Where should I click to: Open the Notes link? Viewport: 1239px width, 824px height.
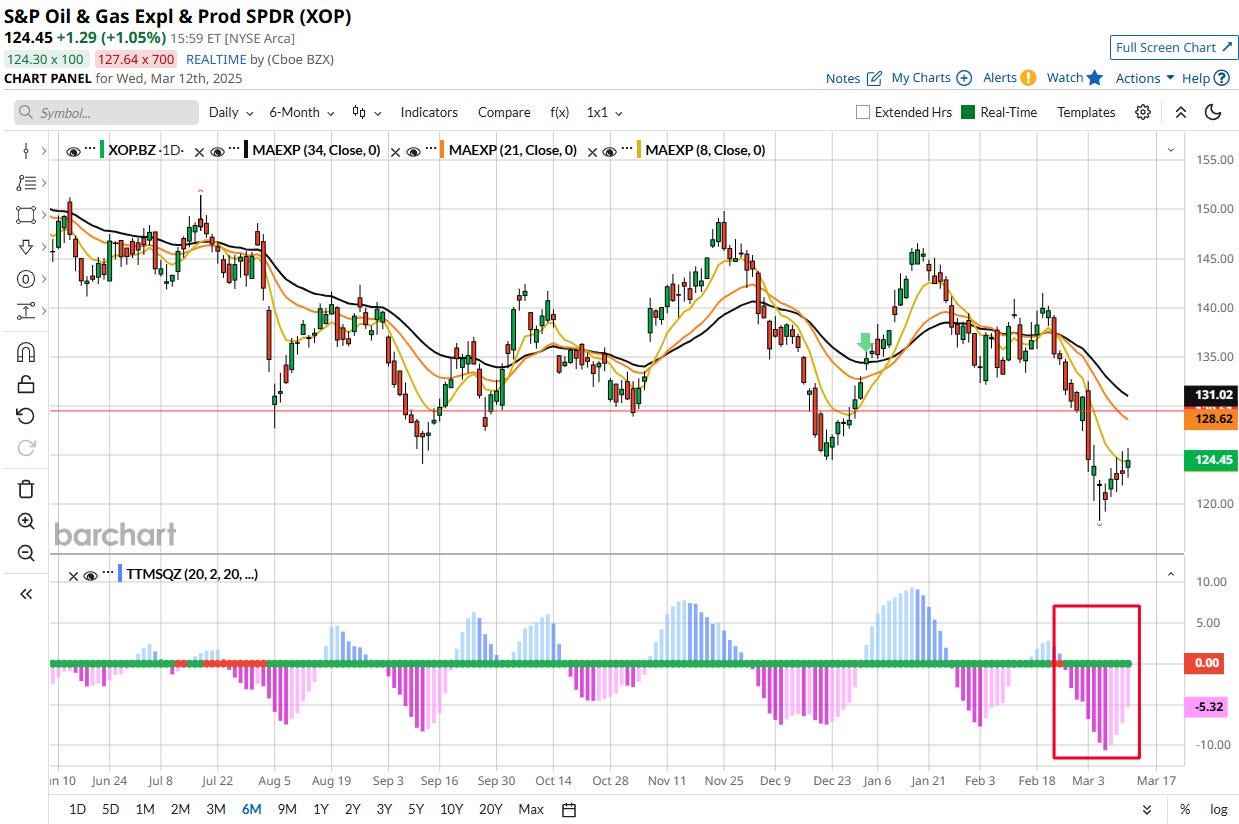pos(853,78)
